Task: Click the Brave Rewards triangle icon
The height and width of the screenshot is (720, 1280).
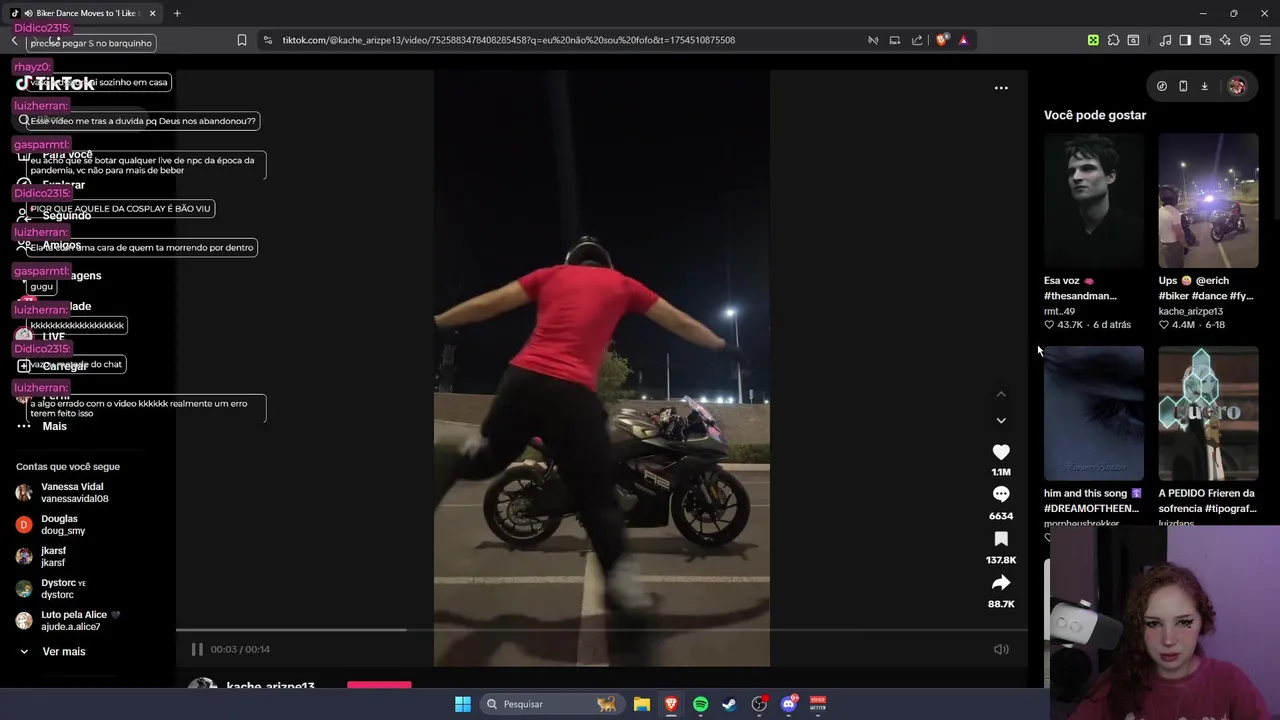Action: 963,40
